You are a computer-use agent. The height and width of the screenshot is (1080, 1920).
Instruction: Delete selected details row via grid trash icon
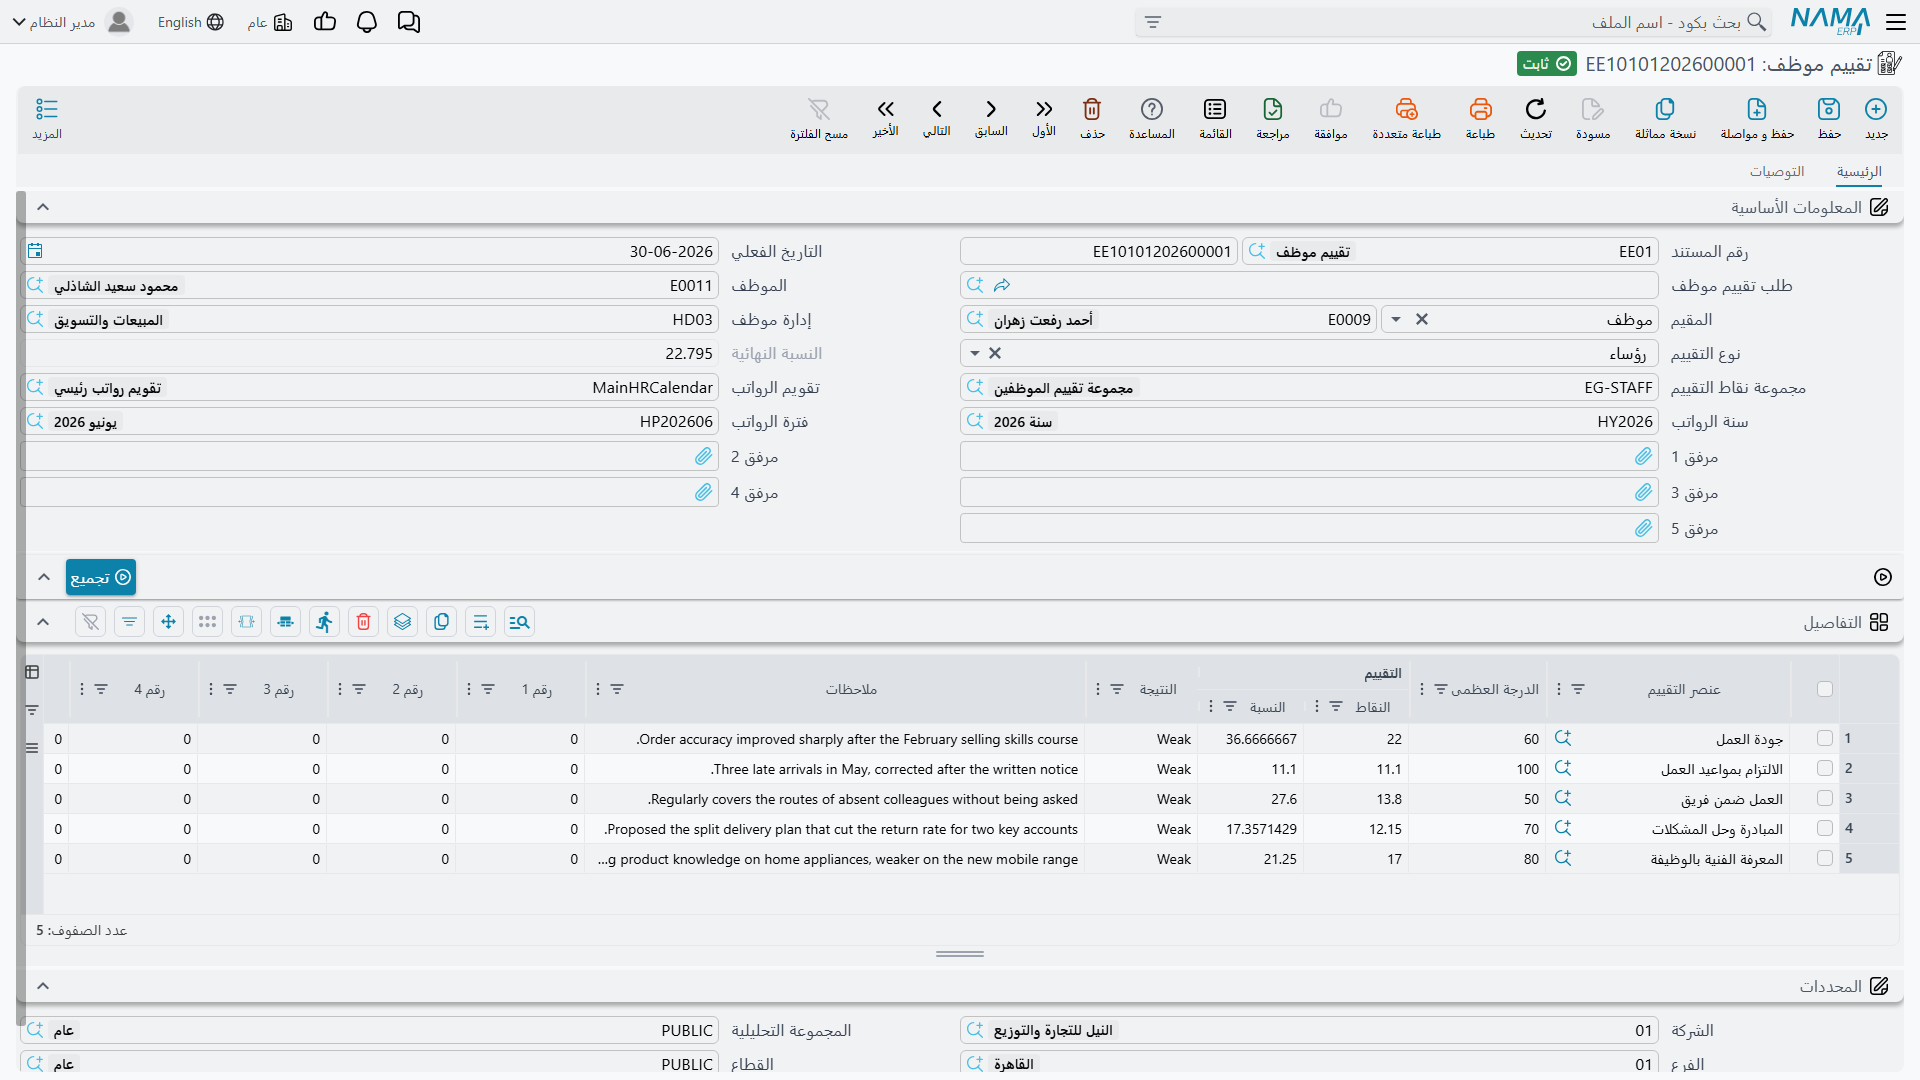pyautogui.click(x=363, y=622)
